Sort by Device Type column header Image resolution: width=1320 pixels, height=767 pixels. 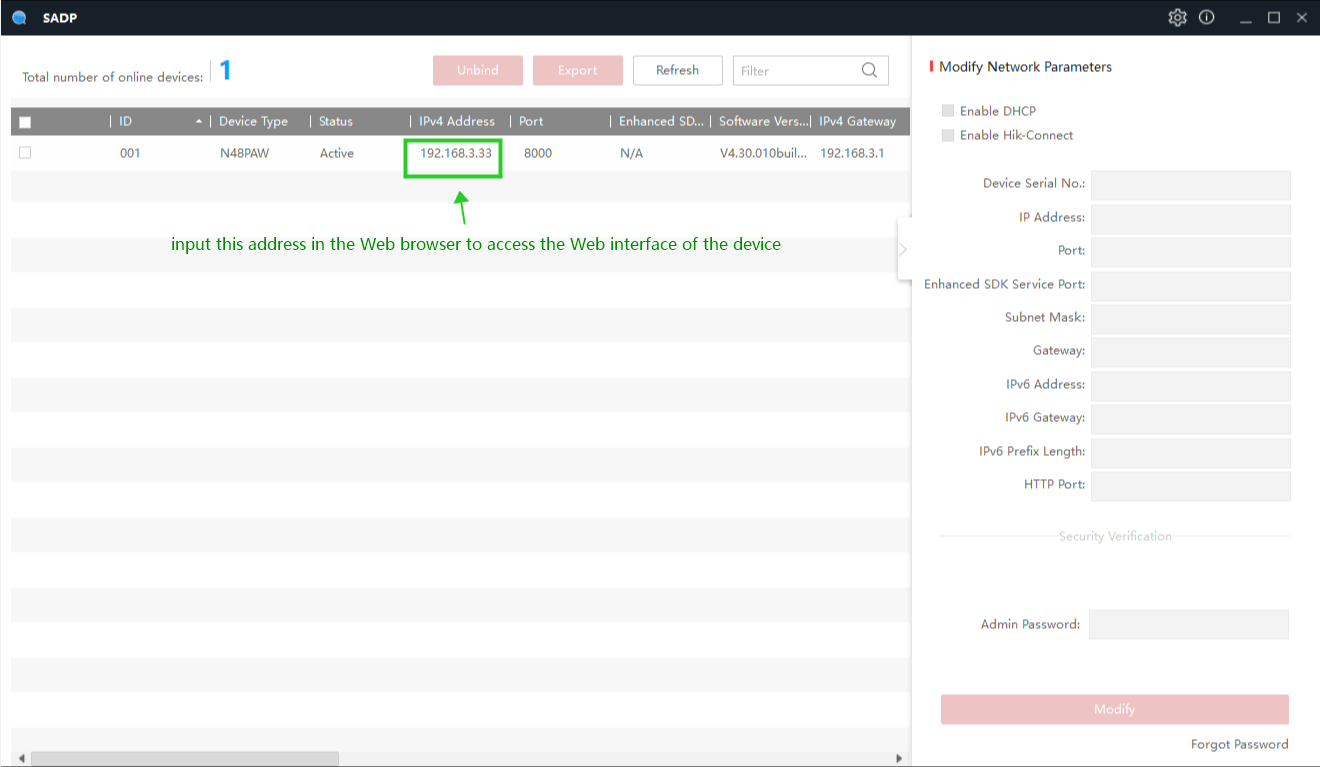[x=253, y=121]
